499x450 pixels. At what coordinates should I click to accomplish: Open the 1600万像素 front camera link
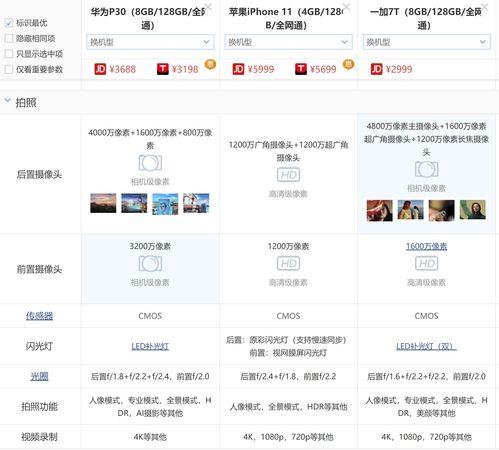(426, 246)
